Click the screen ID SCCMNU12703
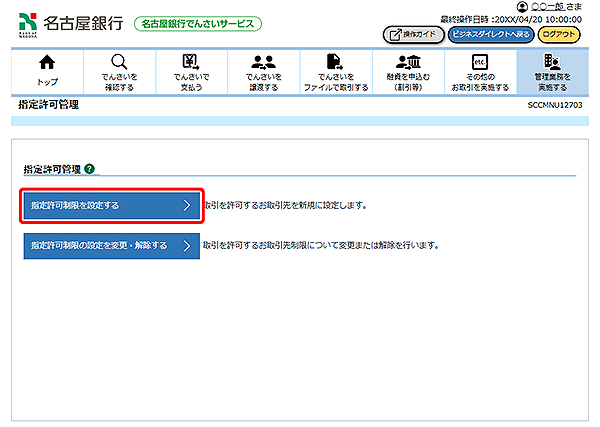 (555, 104)
